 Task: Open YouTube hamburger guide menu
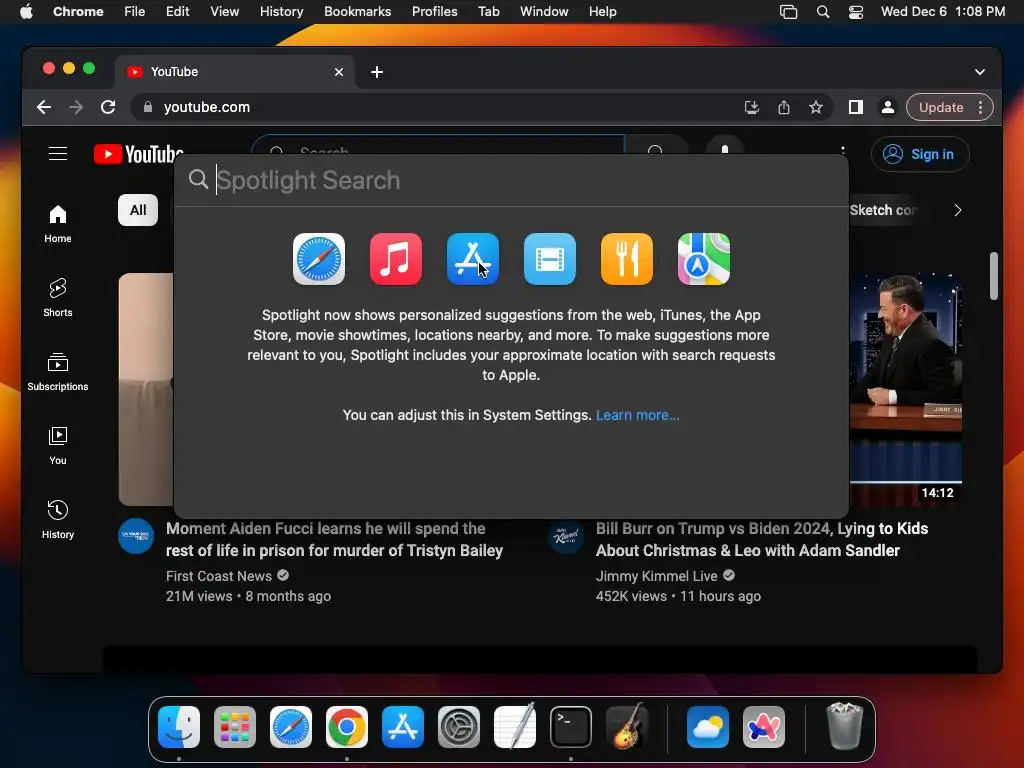[x=58, y=153]
